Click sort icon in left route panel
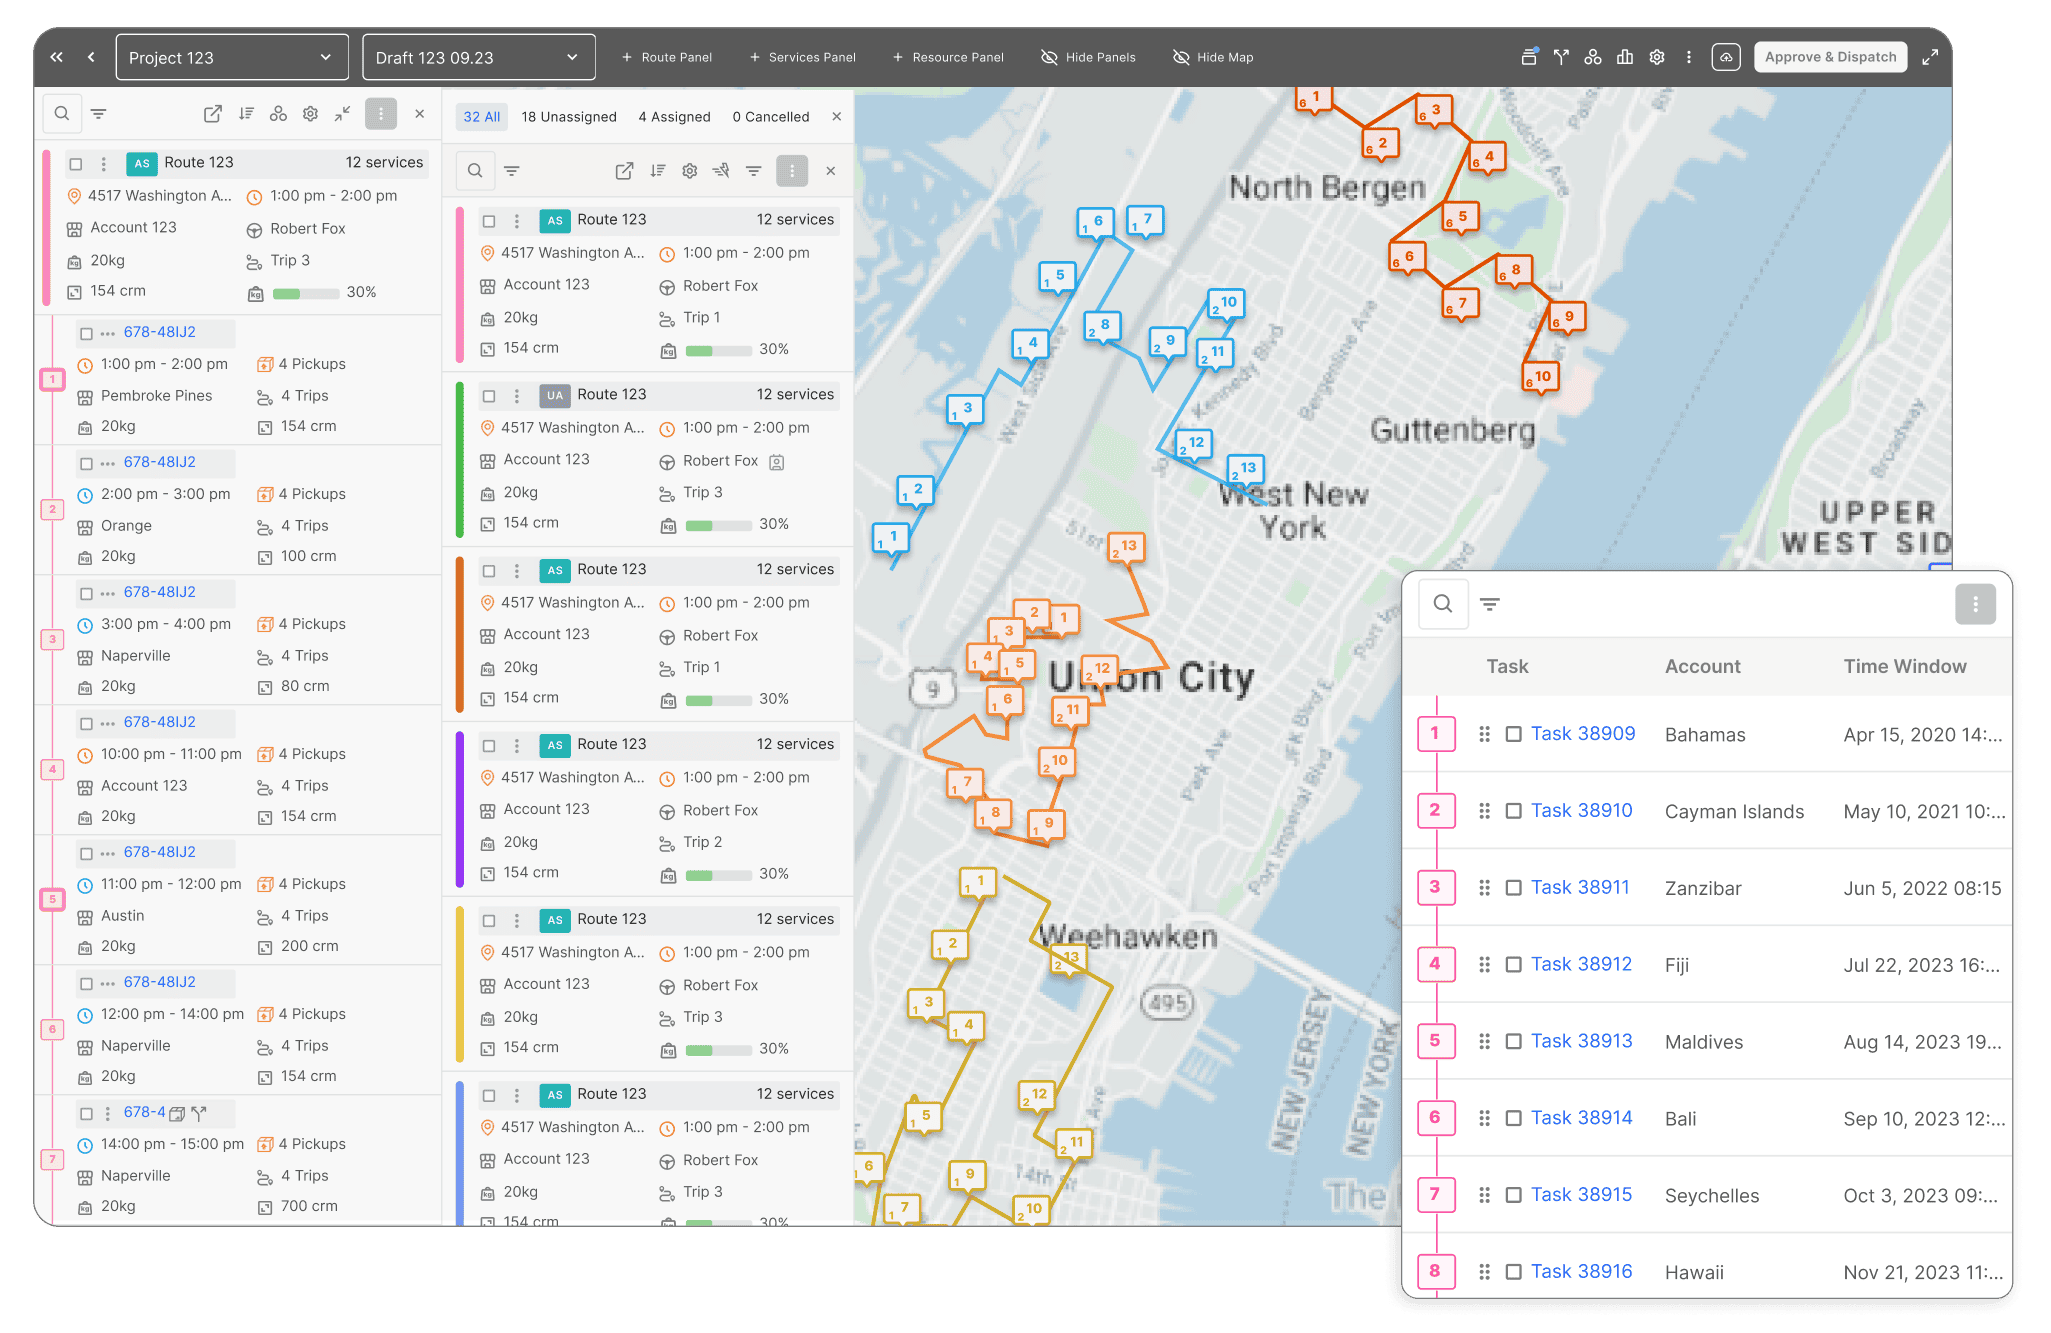2051x1333 pixels. point(246,114)
